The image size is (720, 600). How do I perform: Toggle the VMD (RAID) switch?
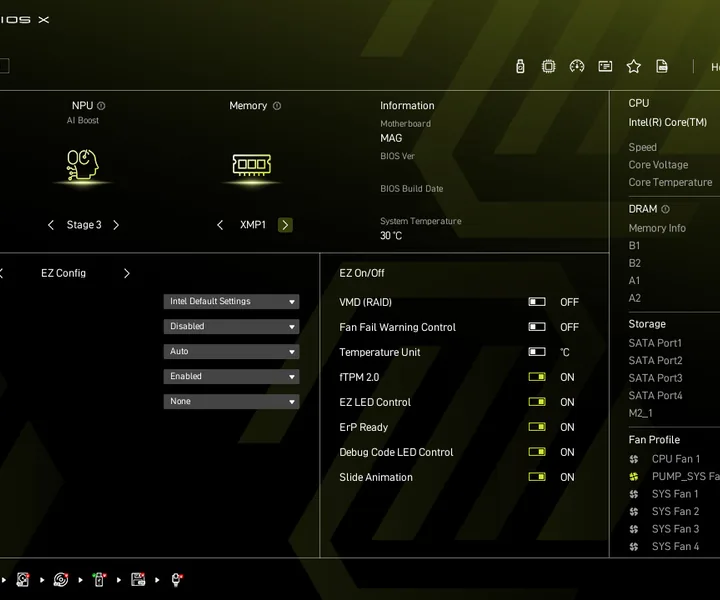click(x=537, y=302)
